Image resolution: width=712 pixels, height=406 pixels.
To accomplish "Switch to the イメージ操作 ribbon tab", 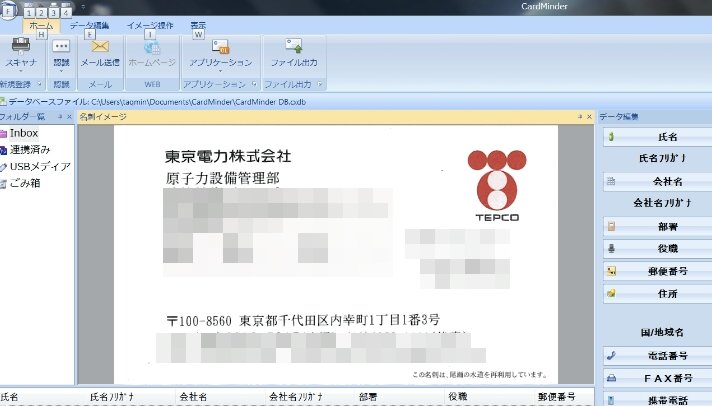I will click(x=150, y=26).
